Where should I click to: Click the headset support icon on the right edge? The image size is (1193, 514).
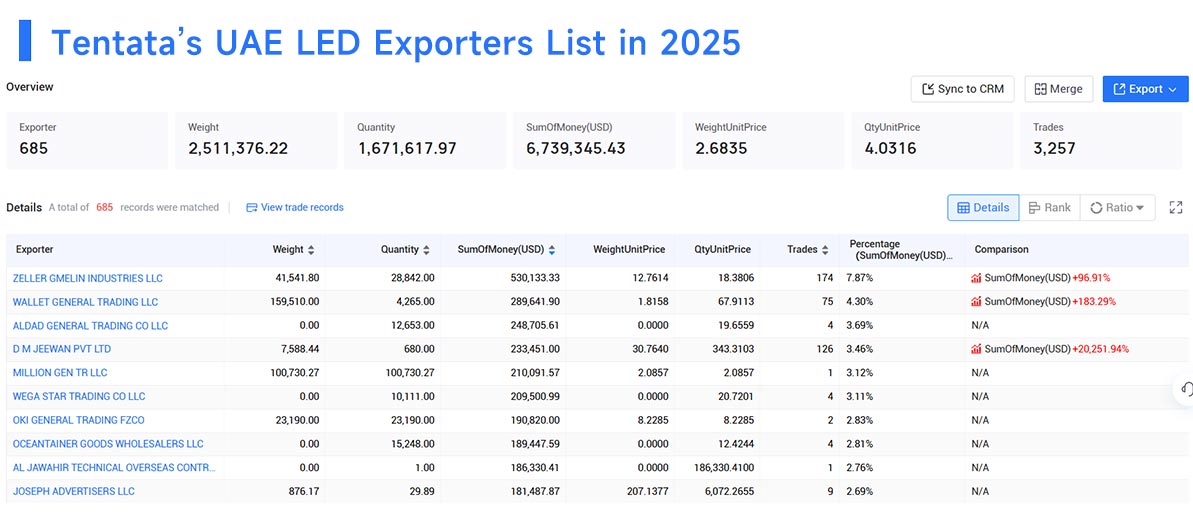point(1185,389)
